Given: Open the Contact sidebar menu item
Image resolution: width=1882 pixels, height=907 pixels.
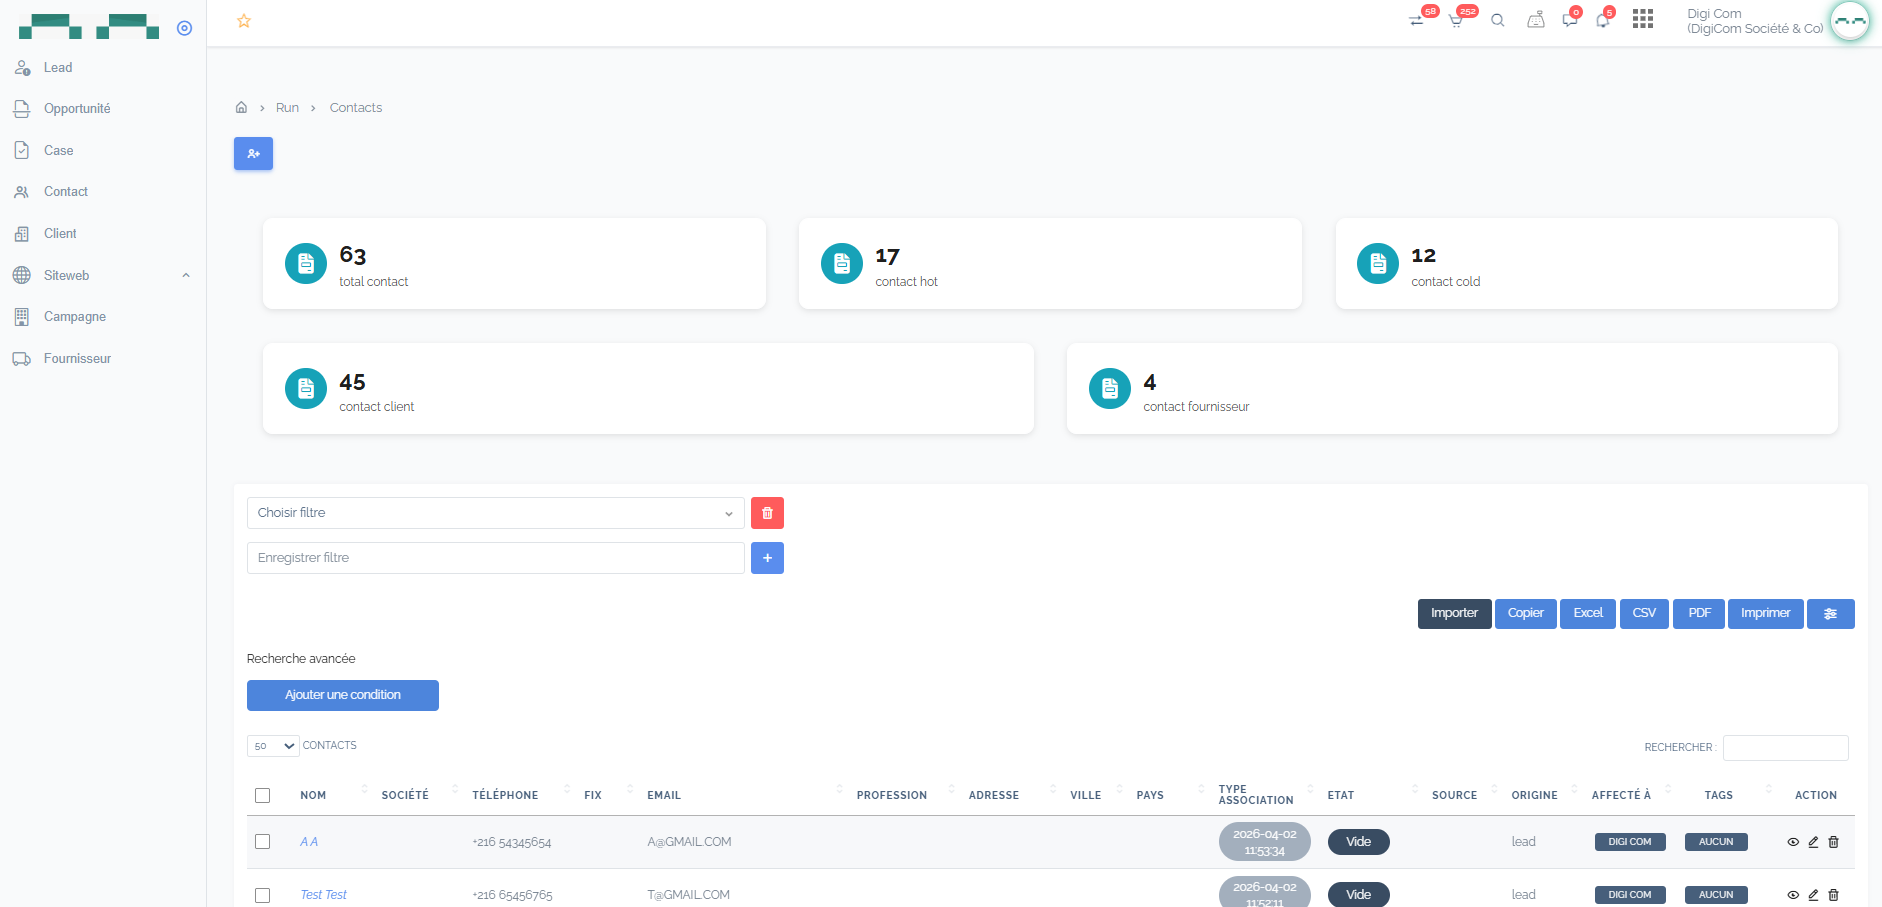Looking at the screenshot, I should (x=66, y=192).
